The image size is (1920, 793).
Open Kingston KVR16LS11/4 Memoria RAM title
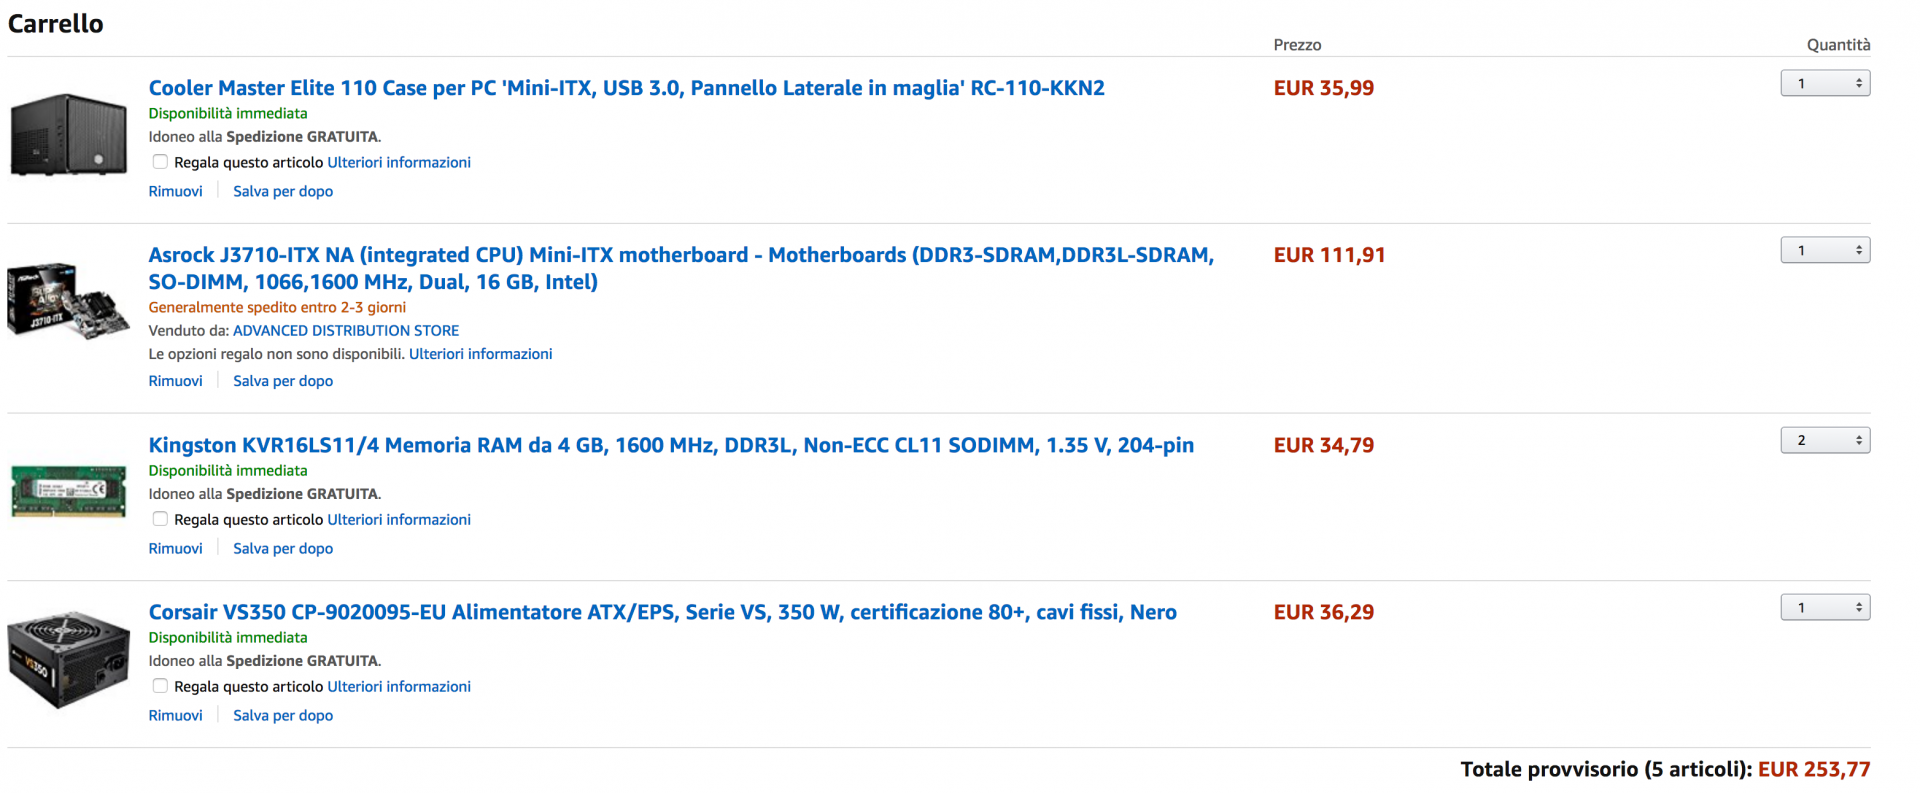coord(671,445)
